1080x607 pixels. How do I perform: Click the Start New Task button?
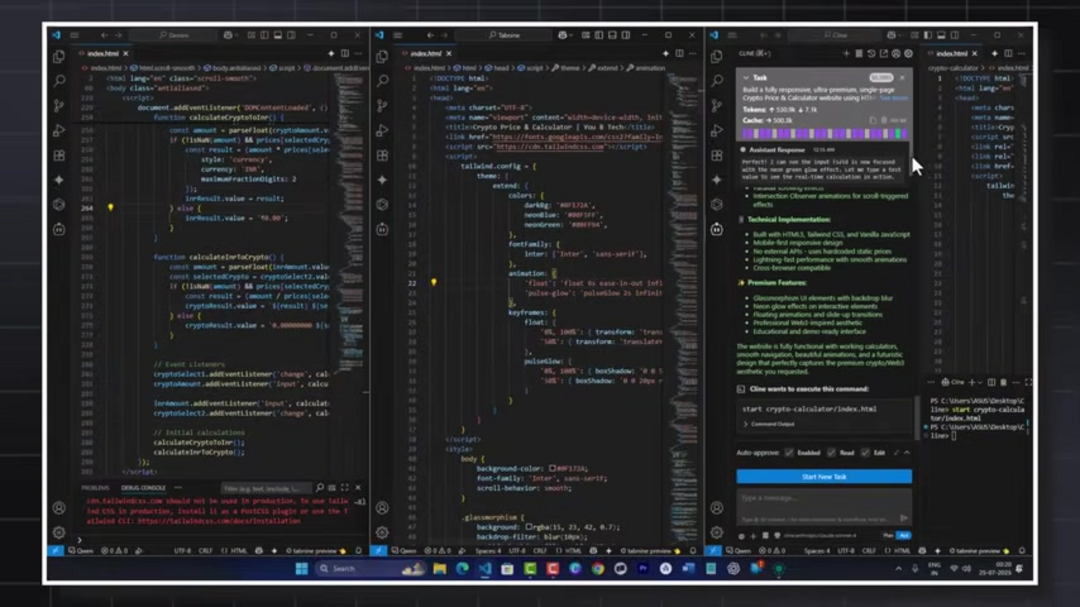[x=823, y=477]
